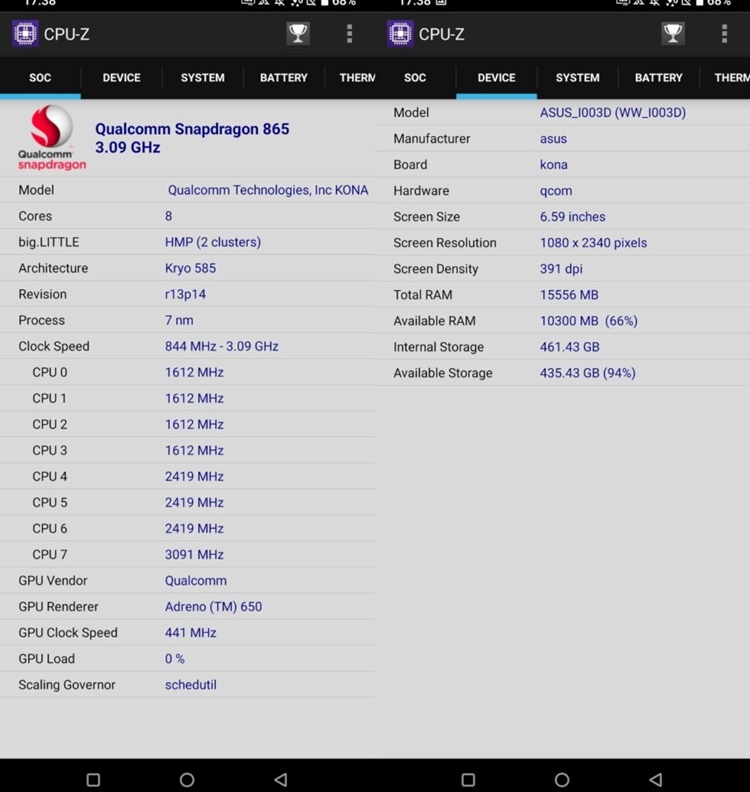Tap the r13p14 revision value
The height and width of the screenshot is (792, 750).
click(x=185, y=294)
